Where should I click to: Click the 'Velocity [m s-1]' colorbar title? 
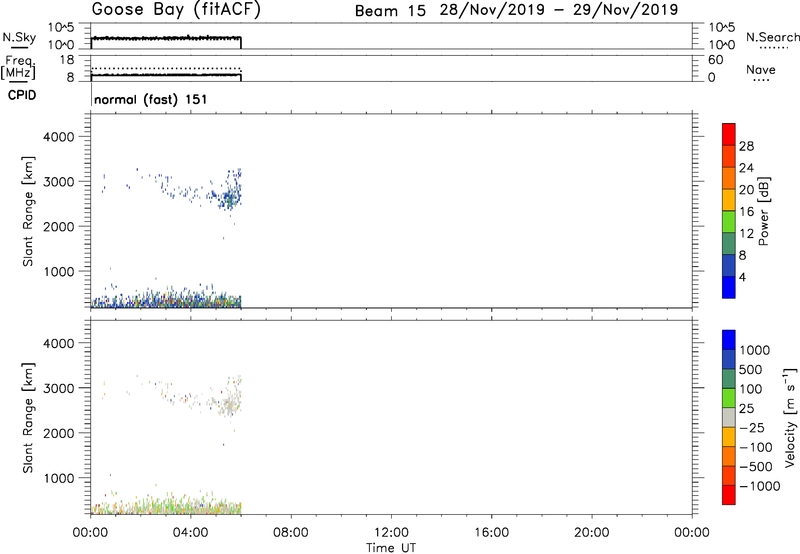tap(790, 417)
